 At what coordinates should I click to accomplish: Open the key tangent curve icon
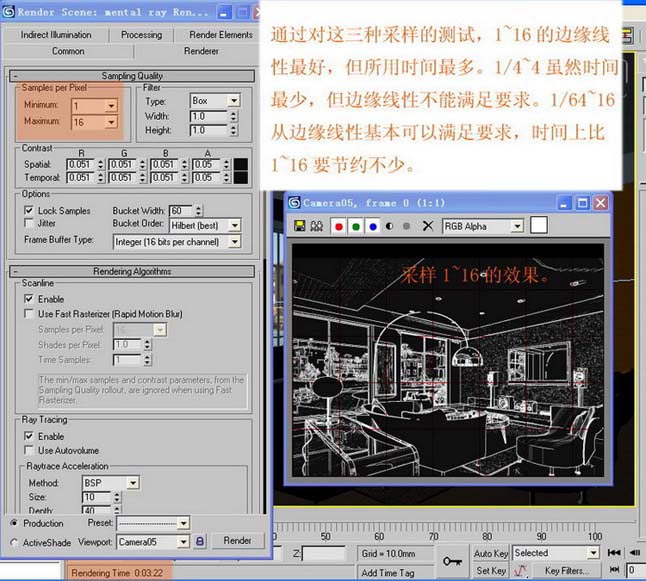(520, 571)
